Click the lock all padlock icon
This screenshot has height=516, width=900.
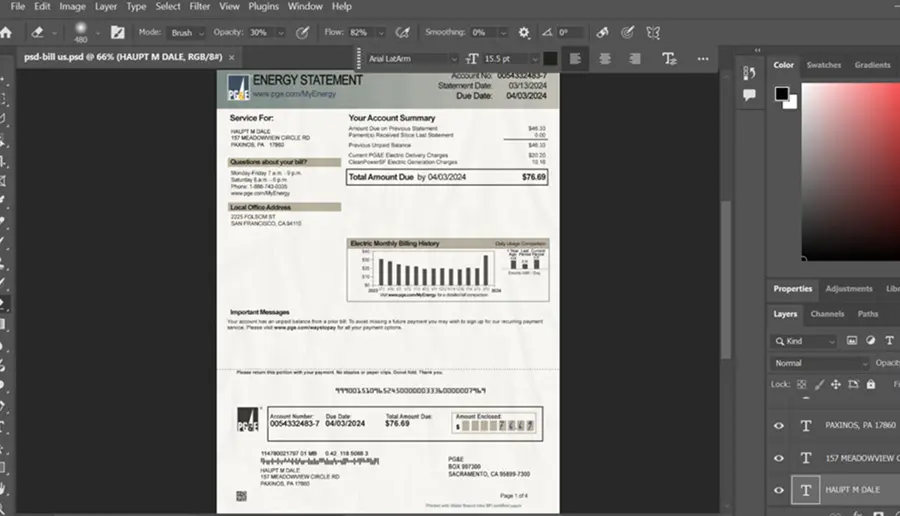click(871, 385)
